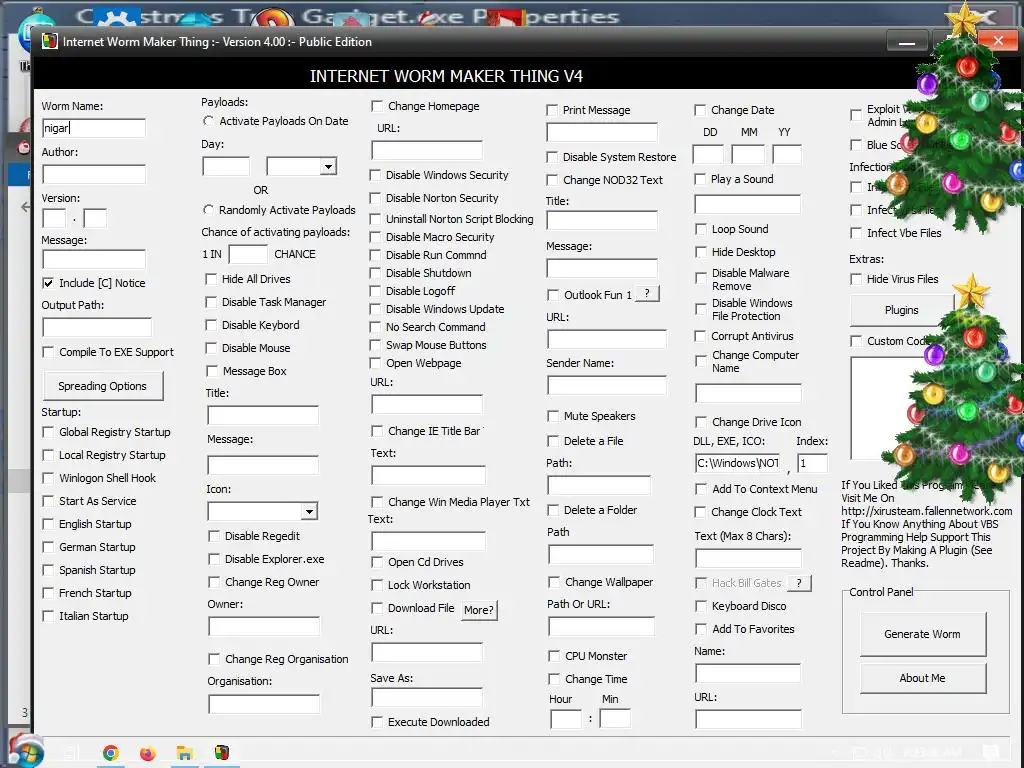Click the Change Homepage URL field
Image resolution: width=1024 pixels, height=768 pixels.
(x=427, y=150)
